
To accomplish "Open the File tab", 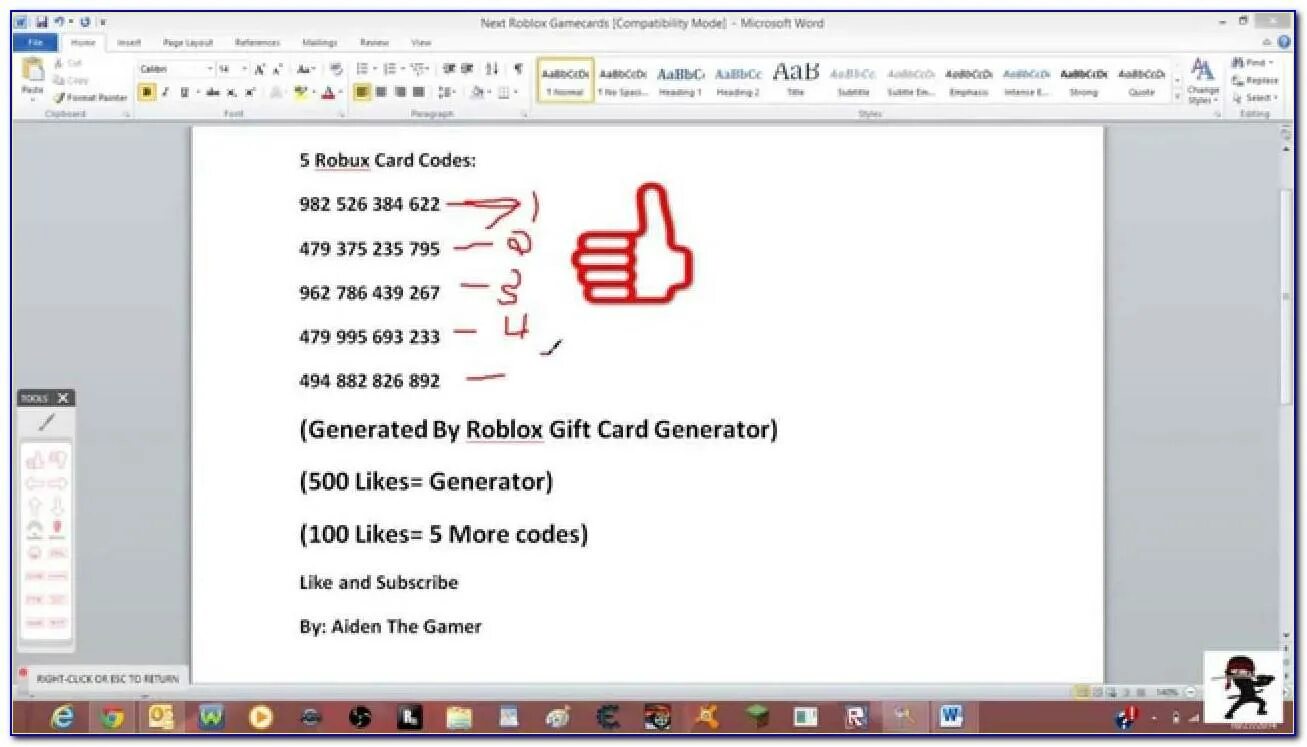I will coord(35,43).
